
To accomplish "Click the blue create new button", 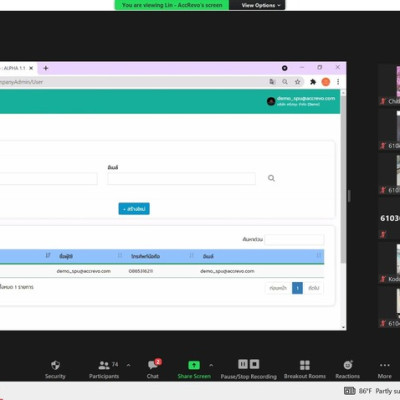I will 134,209.
